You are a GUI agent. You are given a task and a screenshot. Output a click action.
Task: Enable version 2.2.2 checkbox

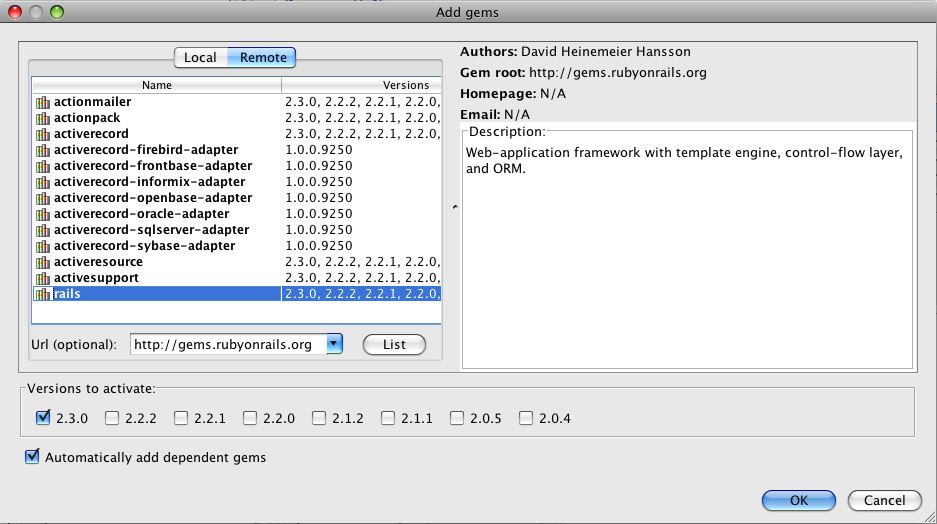[x=112, y=418]
